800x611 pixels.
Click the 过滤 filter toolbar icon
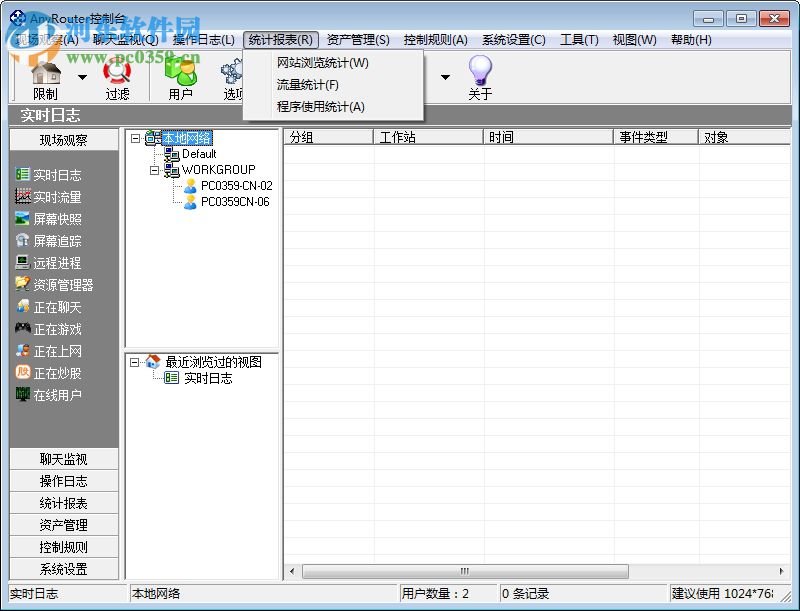pyautogui.click(x=117, y=75)
